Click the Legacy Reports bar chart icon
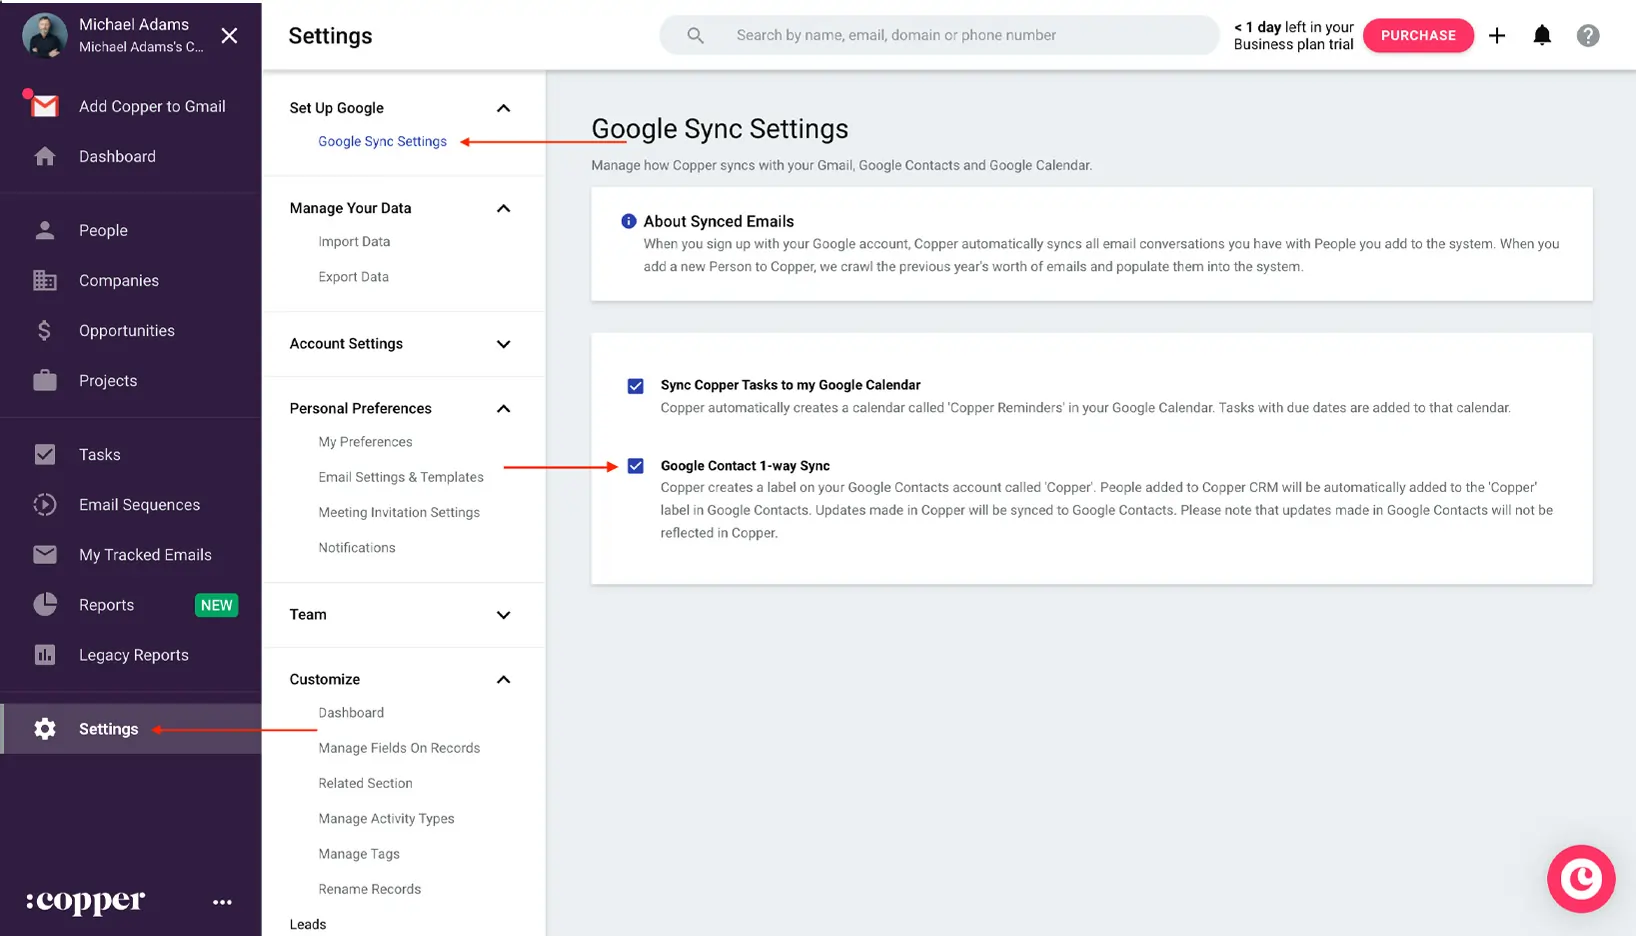The height and width of the screenshot is (936, 1636). [44, 655]
